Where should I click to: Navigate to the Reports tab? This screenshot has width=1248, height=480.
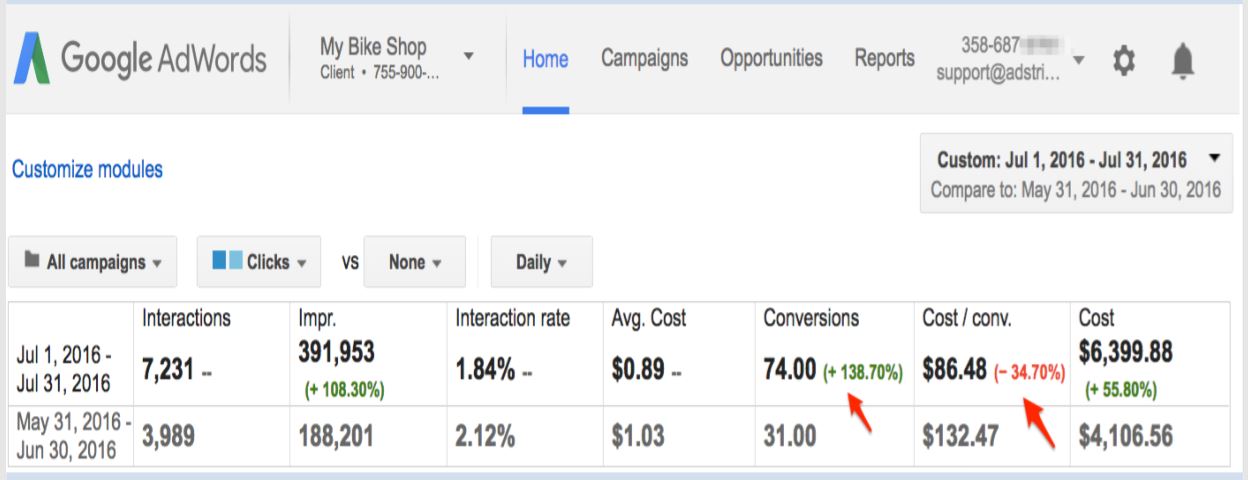[x=884, y=58]
